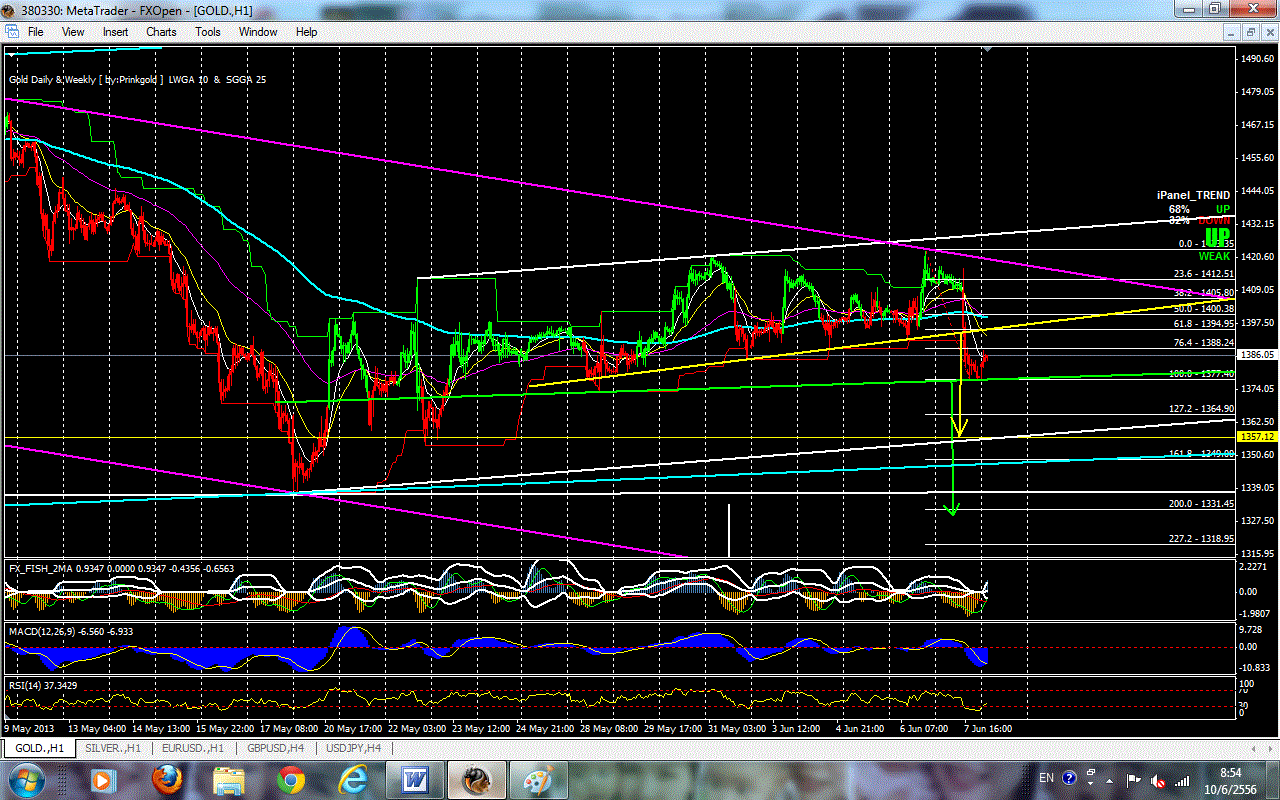Screen dimensions: 1280x800
Task: Click the Fibonacci label 23.6 - 1412.51
Action: 1204,273
